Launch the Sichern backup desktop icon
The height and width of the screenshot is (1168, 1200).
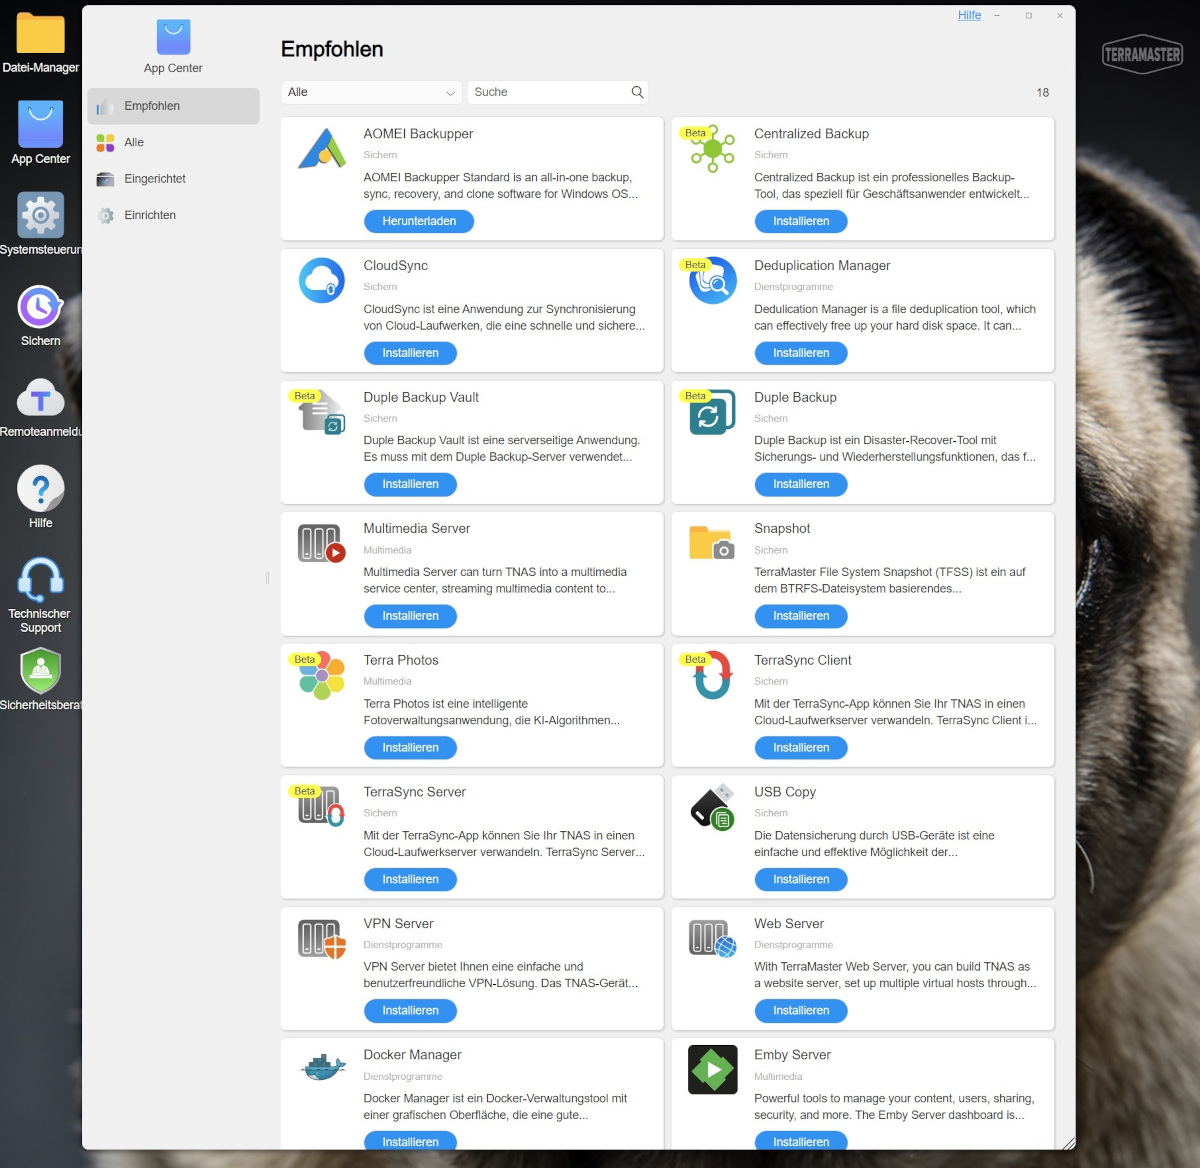pos(41,307)
